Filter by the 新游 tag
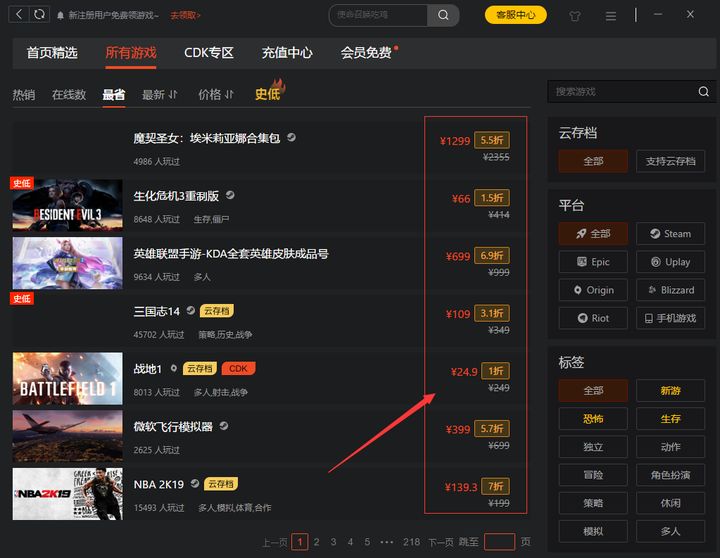Viewport: 720px width, 558px height. 670,391
